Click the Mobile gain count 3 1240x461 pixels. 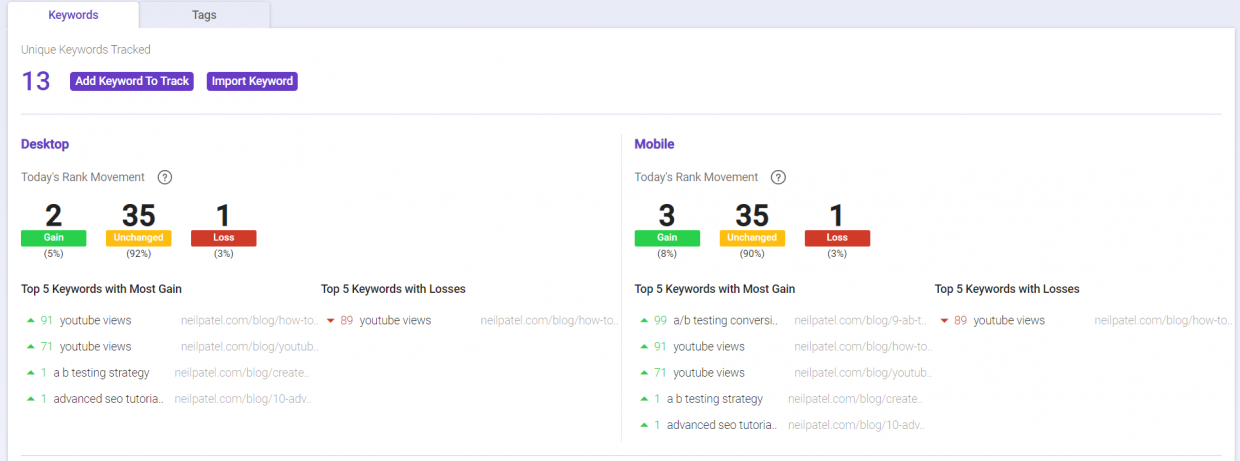[667, 215]
